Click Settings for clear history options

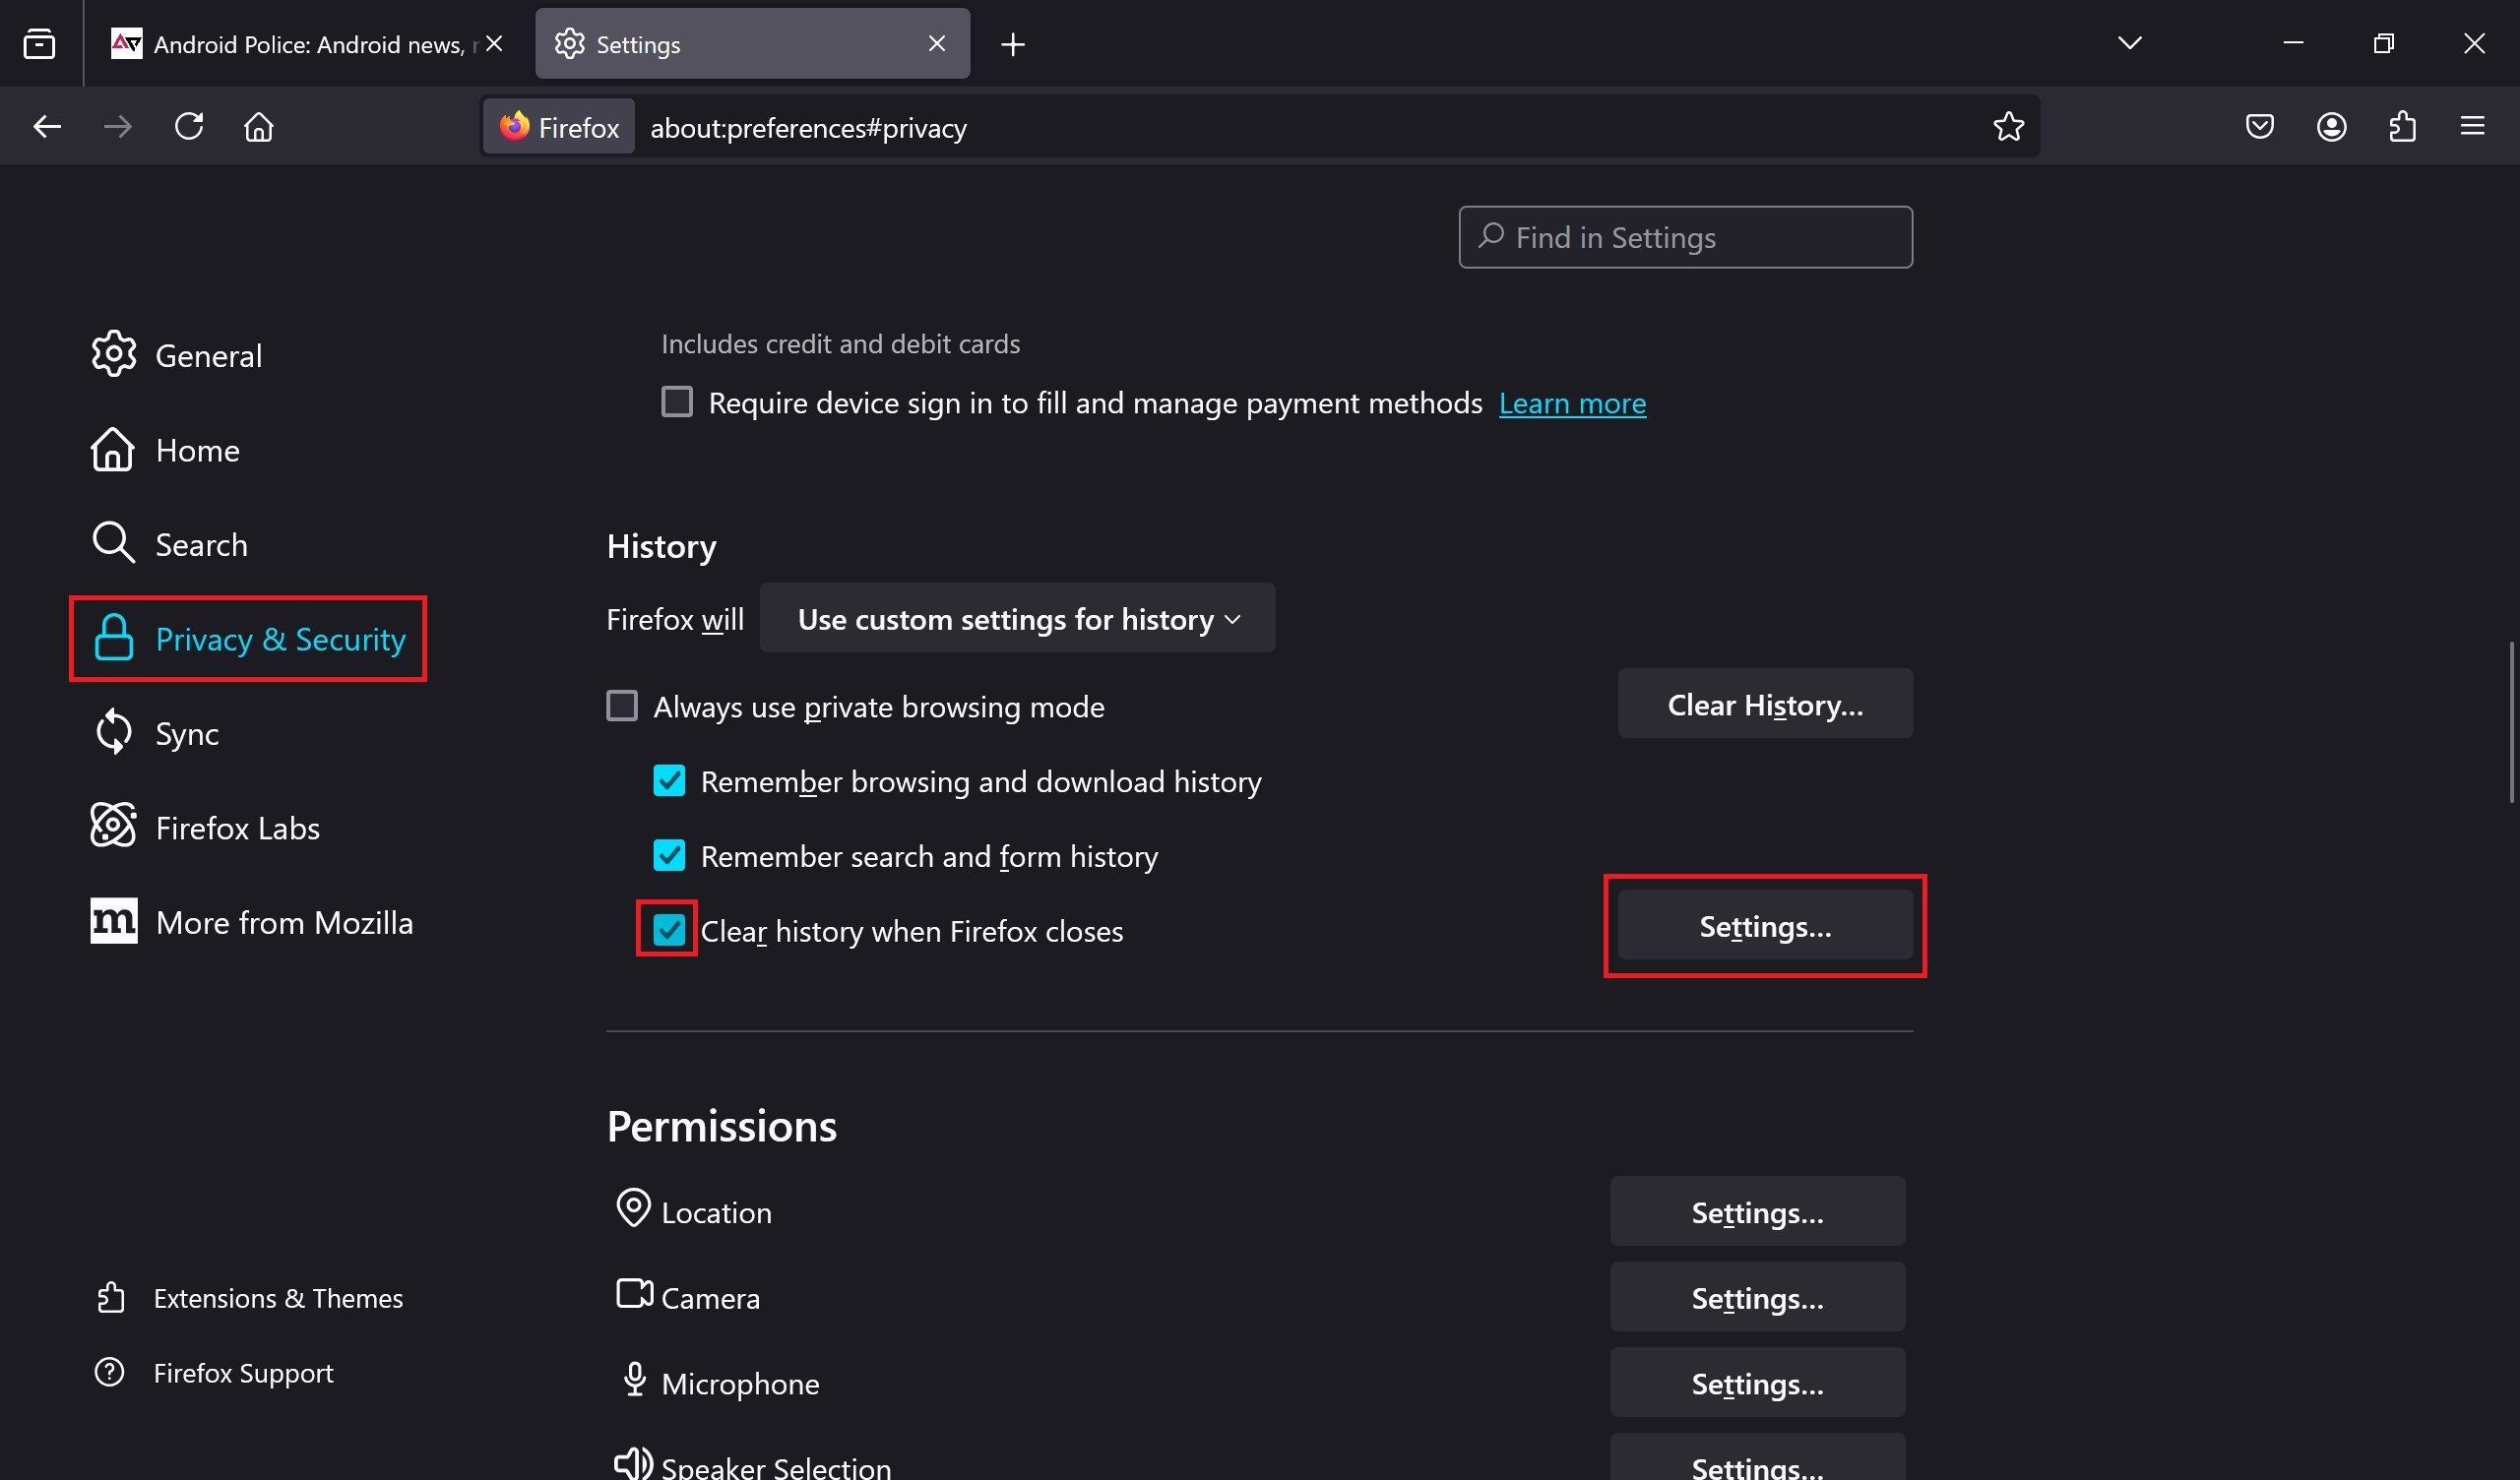1764,925
